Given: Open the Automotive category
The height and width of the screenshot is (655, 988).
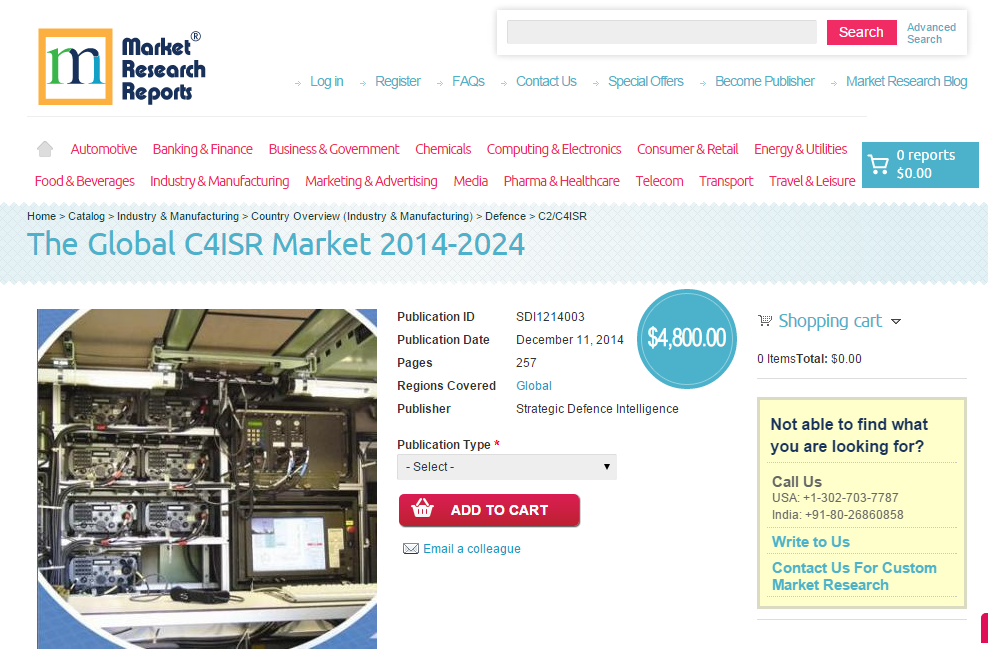Looking at the screenshot, I should click(x=103, y=148).
